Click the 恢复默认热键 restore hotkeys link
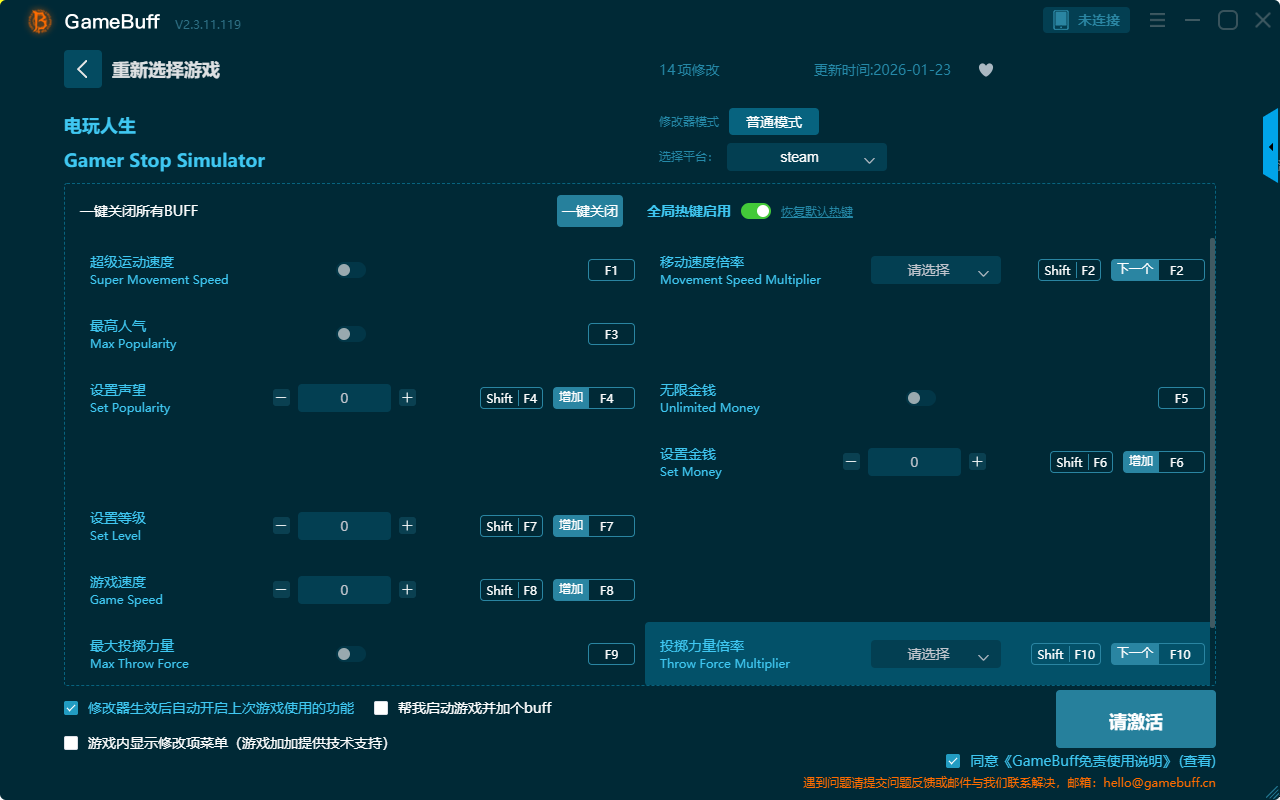 817,212
